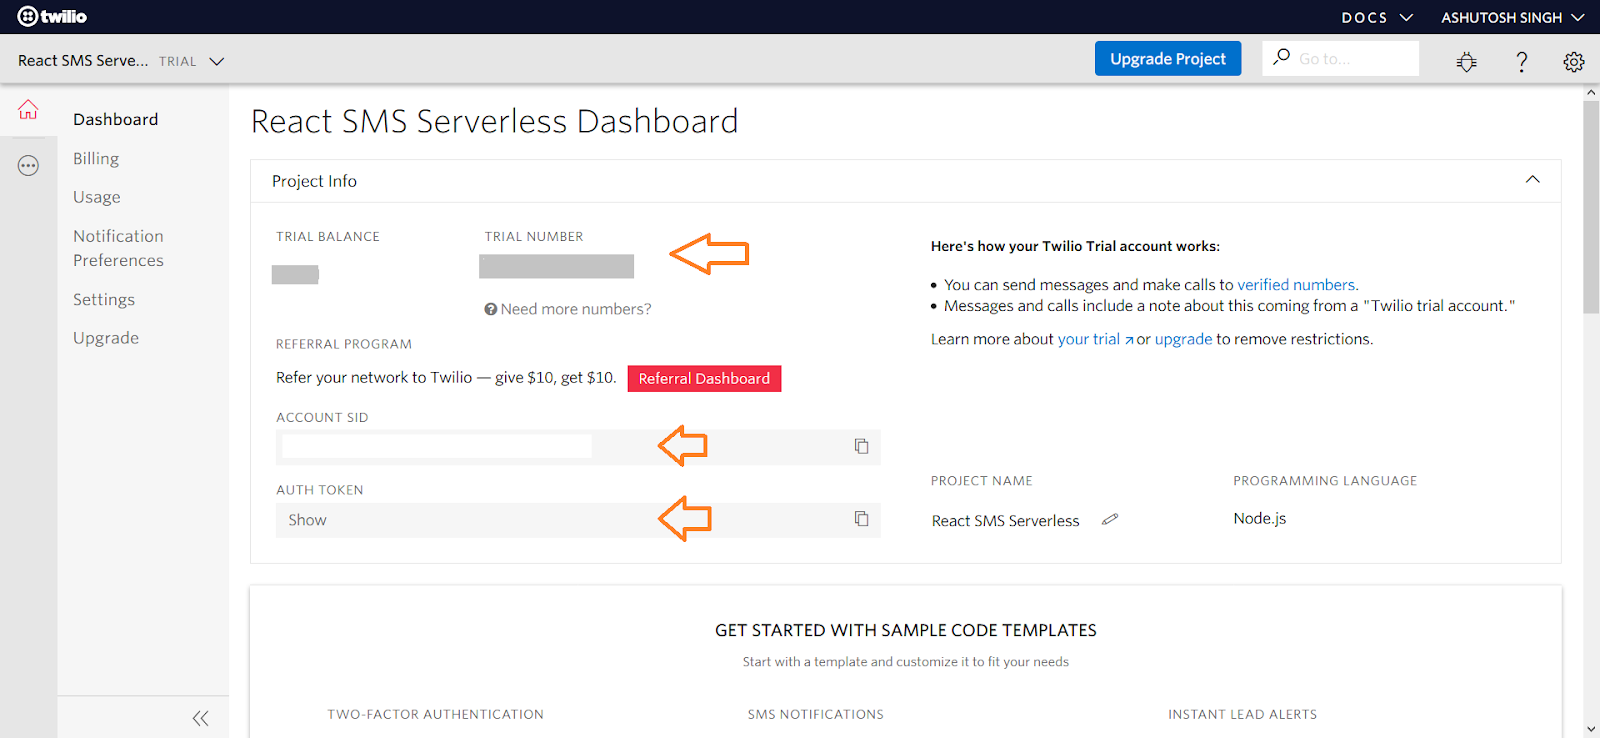Viewport: 1600px width, 738px height.
Task: Select Dashboard in the sidebar
Action: click(115, 119)
